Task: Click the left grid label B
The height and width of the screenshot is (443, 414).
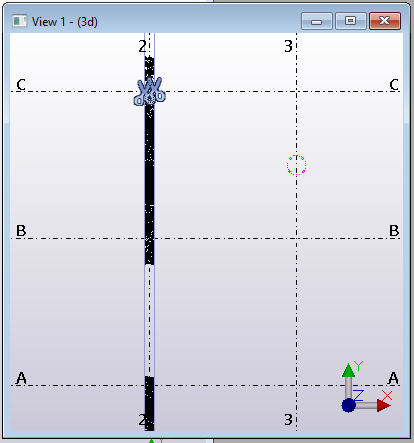Action: click(21, 231)
